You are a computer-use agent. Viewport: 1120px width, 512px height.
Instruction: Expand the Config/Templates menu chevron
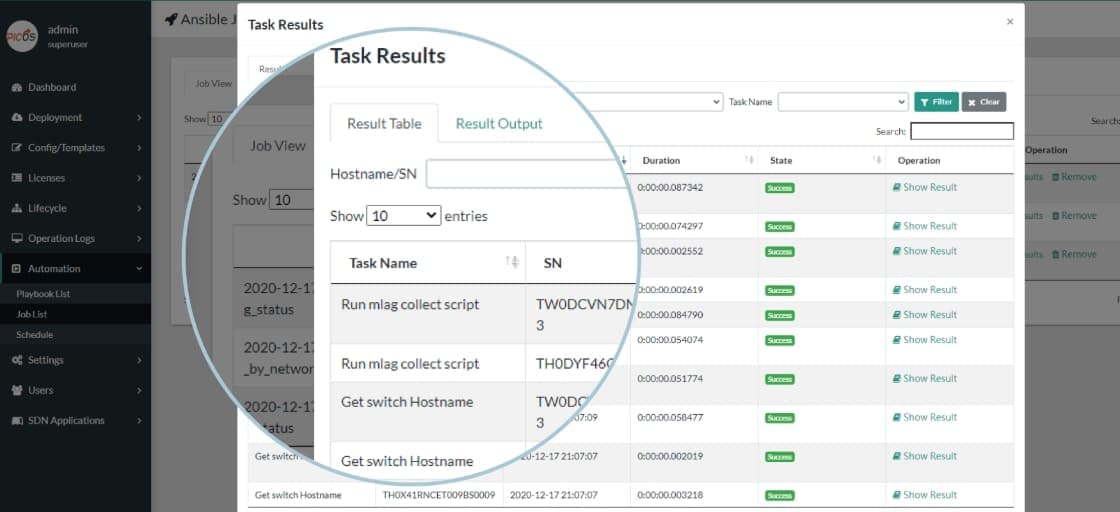coord(139,148)
